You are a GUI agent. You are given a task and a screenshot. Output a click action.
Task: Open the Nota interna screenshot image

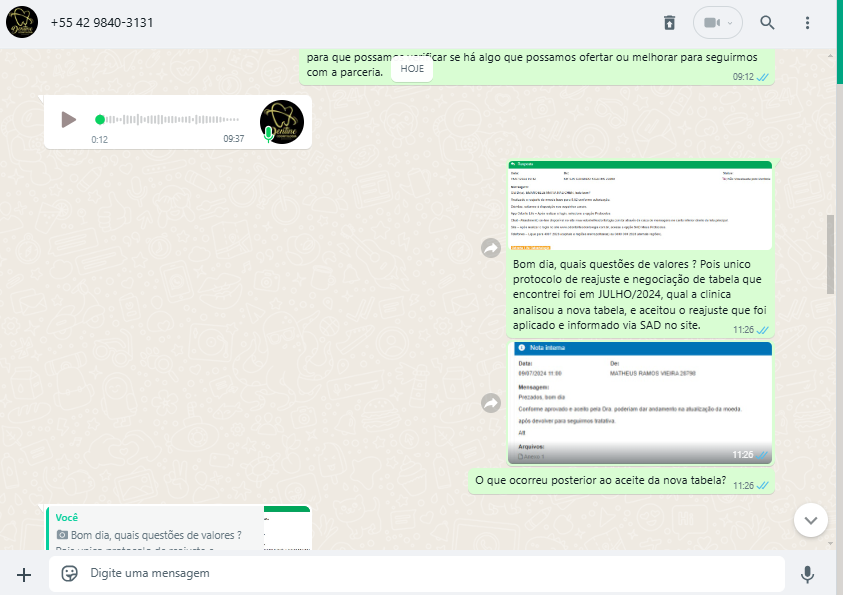640,403
